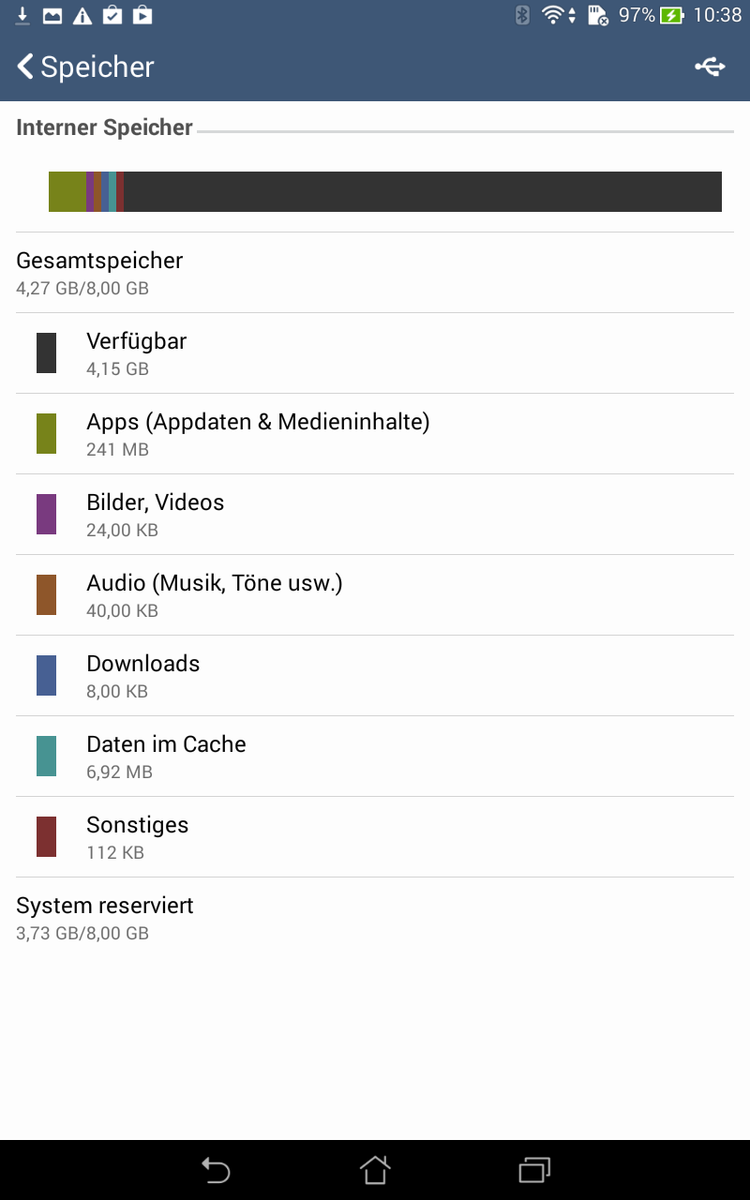This screenshot has height=1200, width=750.
Task: Open the Verfügbar storage entry
Action: [375, 353]
